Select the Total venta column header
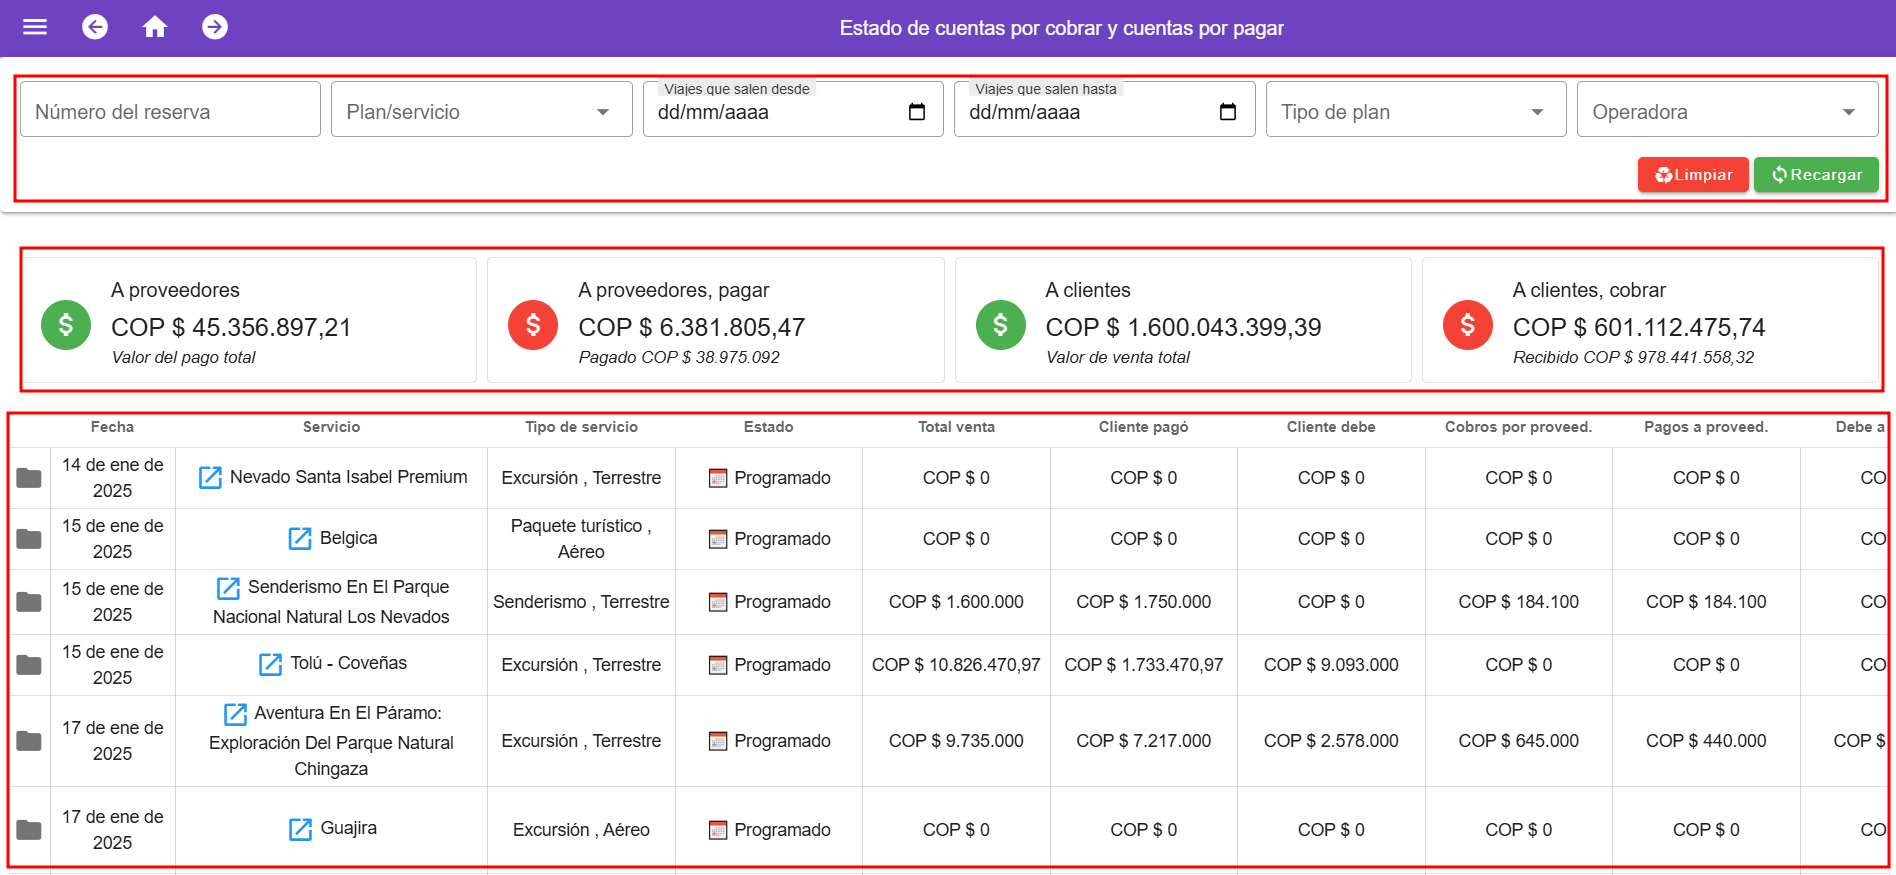The height and width of the screenshot is (875, 1896). 956,427
